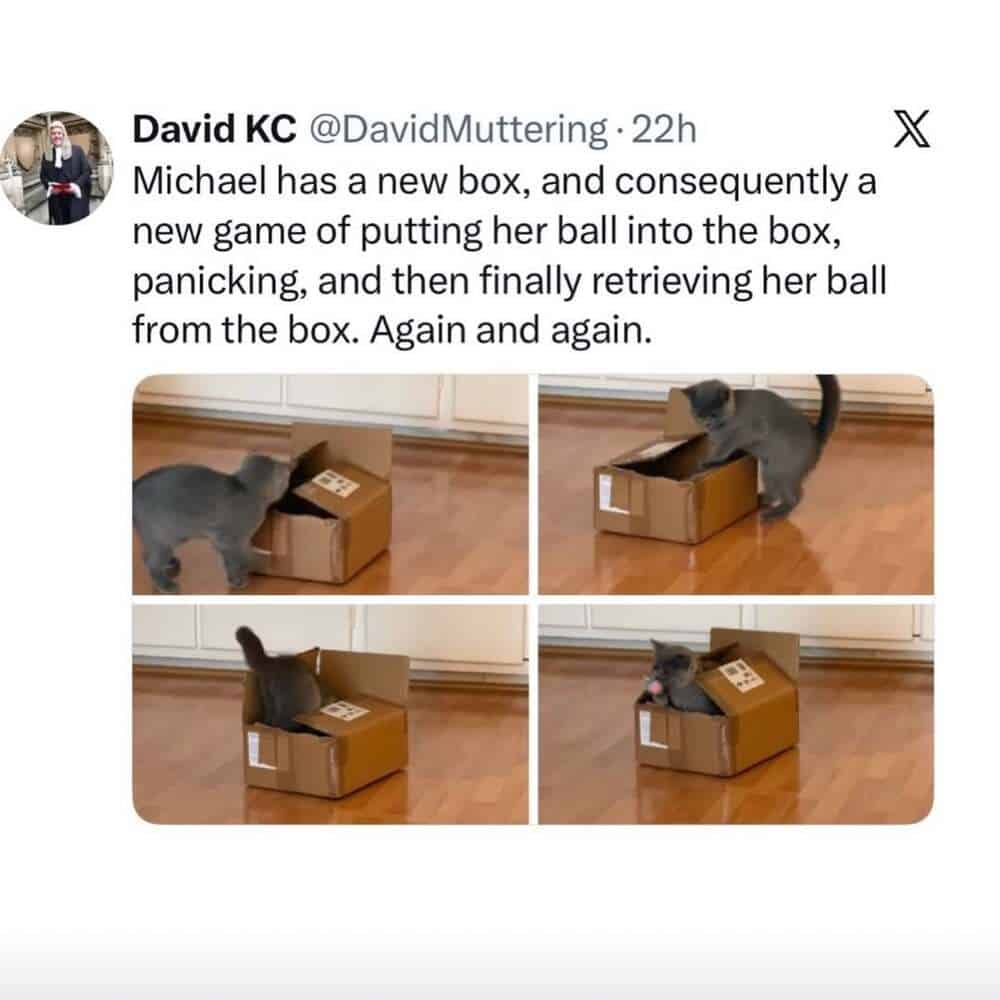Click the X logo icon
The height and width of the screenshot is (1000, 1000).
[911, 129]
